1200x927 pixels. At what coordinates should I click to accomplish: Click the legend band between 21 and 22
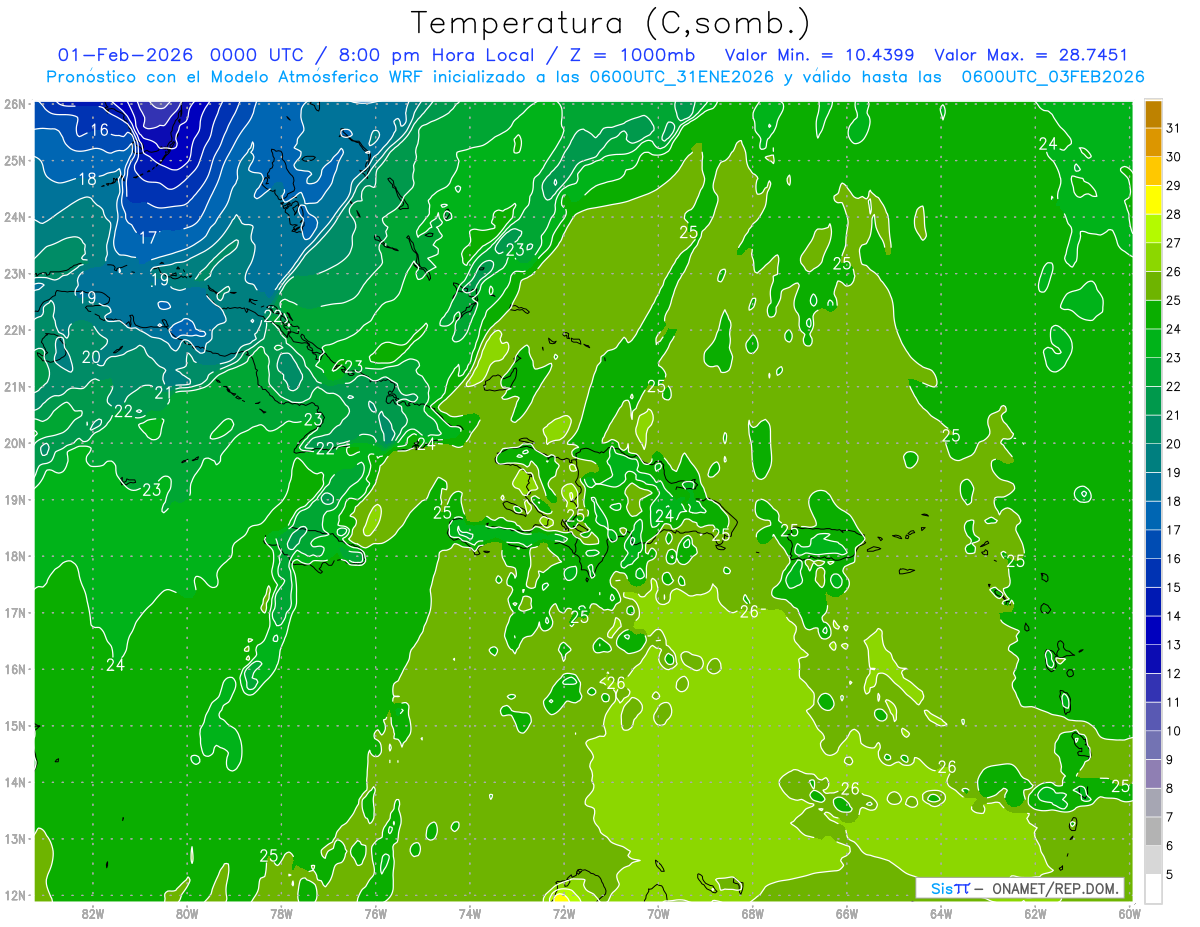(1154, 400)
